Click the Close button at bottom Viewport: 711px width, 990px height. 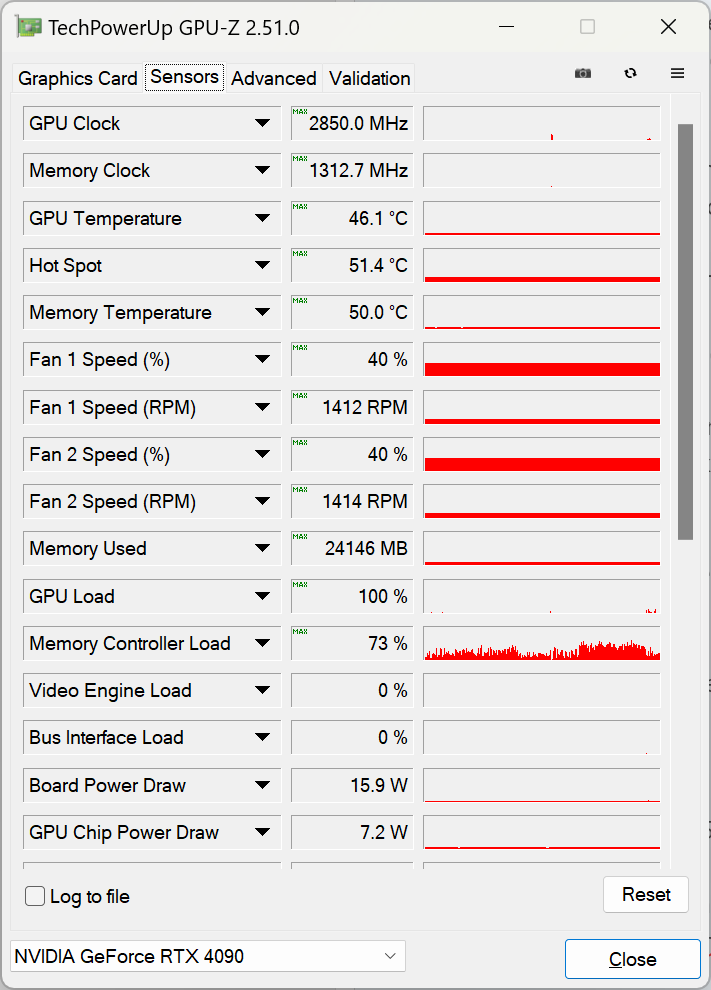pos(633,959)
